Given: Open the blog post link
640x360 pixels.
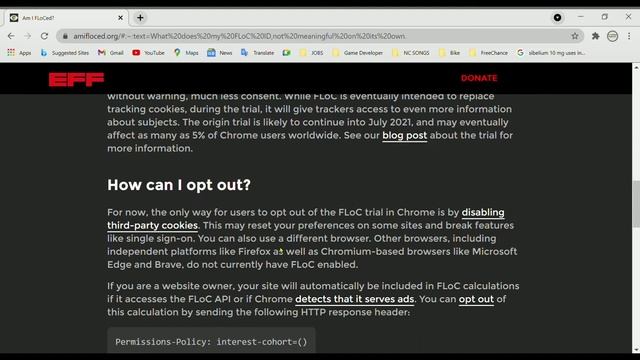Looking at the screenshot, I should [x=404, y=136].
